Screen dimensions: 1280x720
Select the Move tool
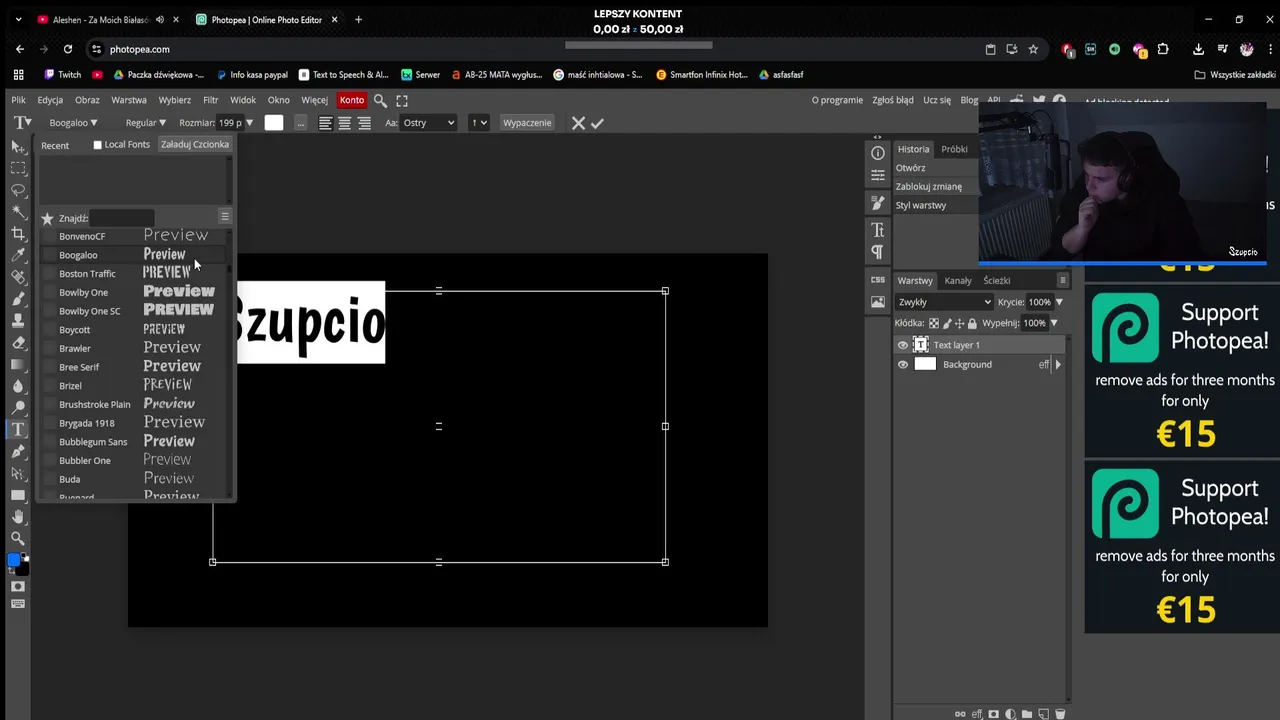point(18,147)
